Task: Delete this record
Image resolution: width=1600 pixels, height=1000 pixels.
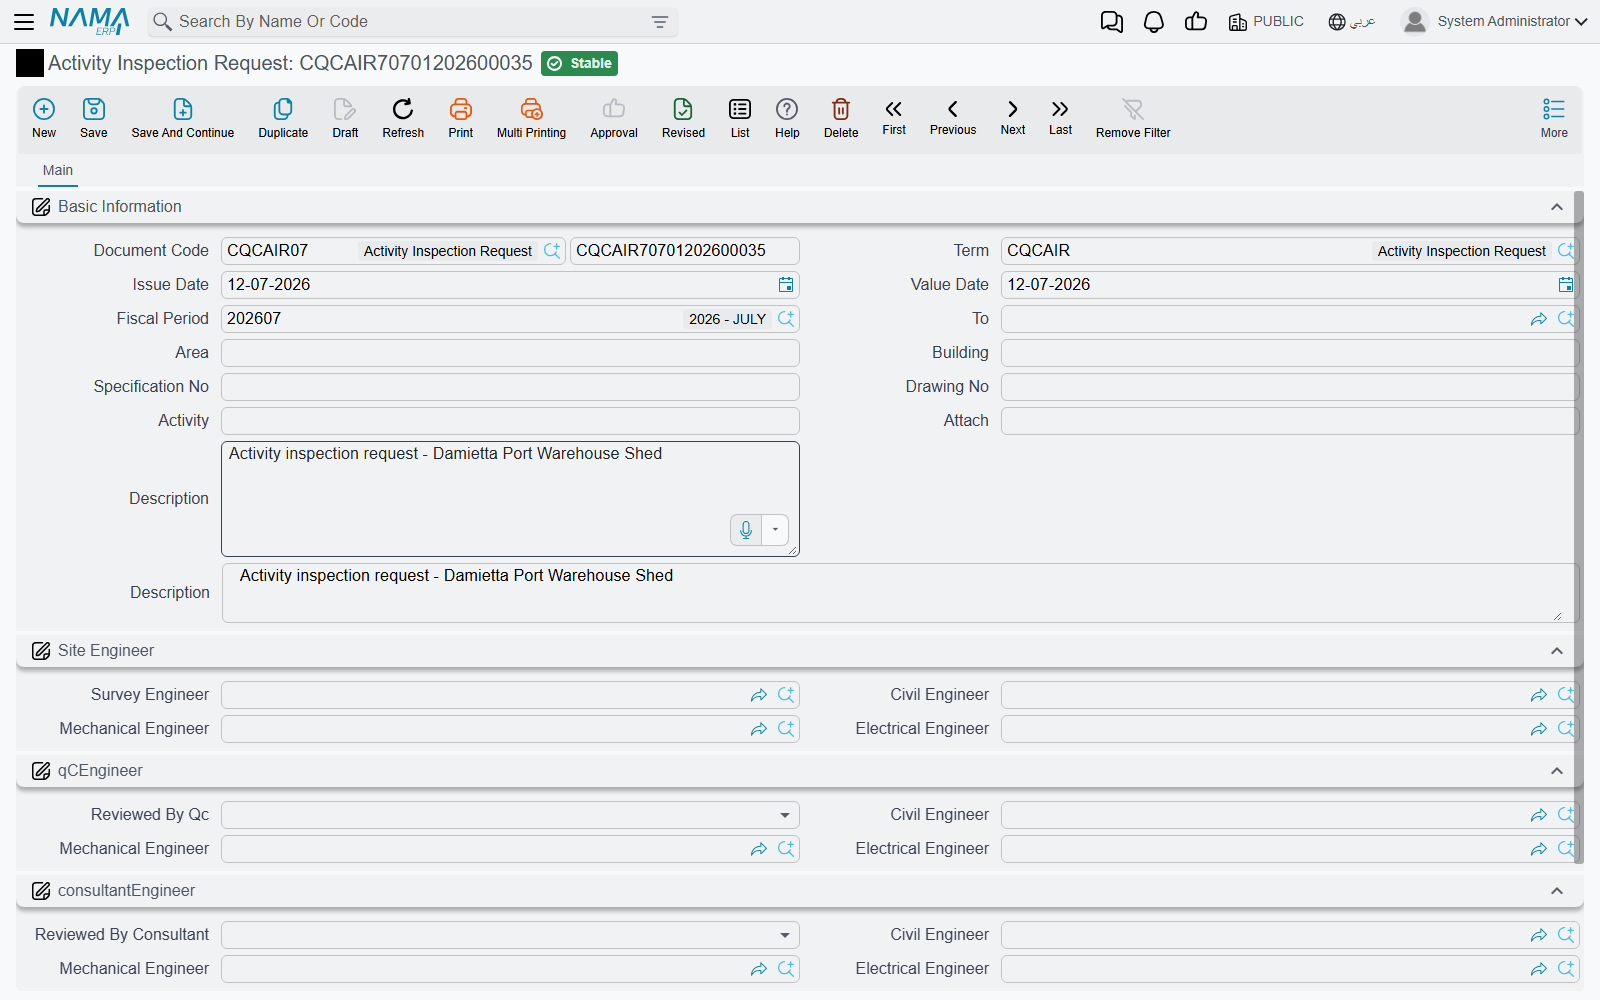Action: coord(841,118)
